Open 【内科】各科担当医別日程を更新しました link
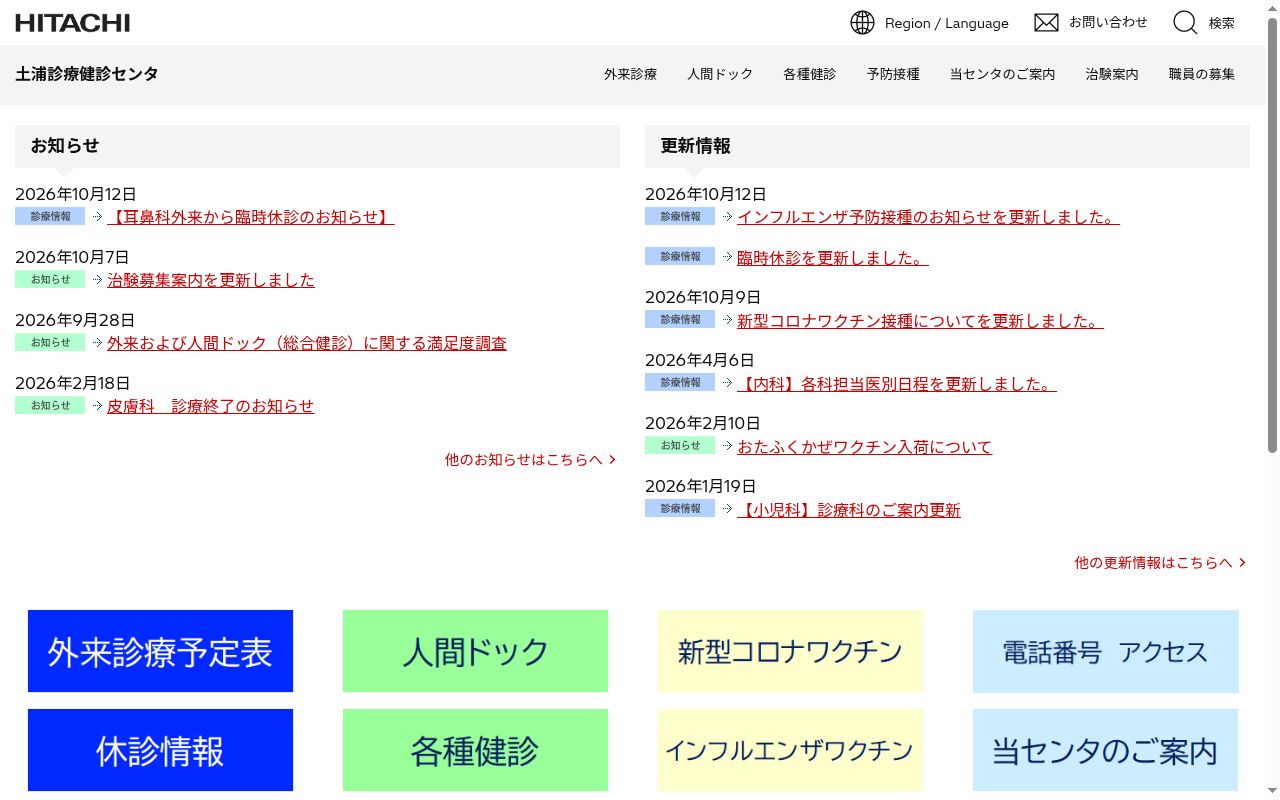 (x=897, y=384)
